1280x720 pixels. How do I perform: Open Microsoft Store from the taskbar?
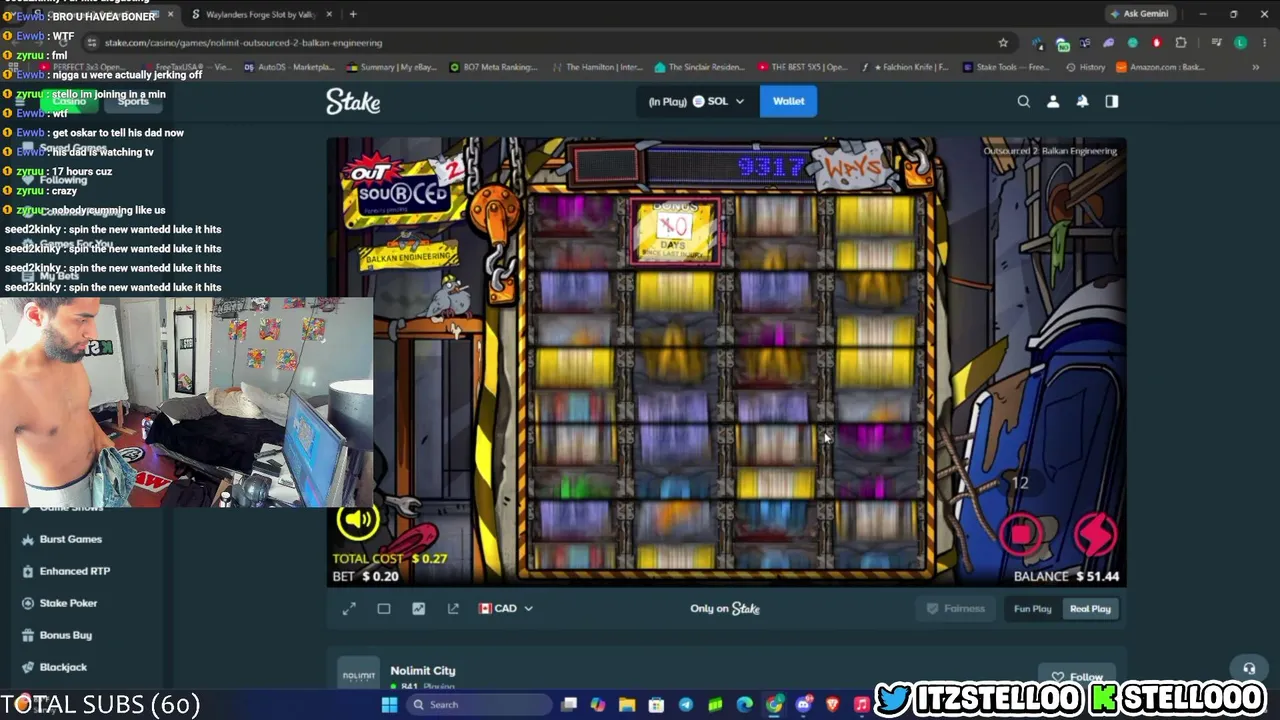(x=657, y=705)
